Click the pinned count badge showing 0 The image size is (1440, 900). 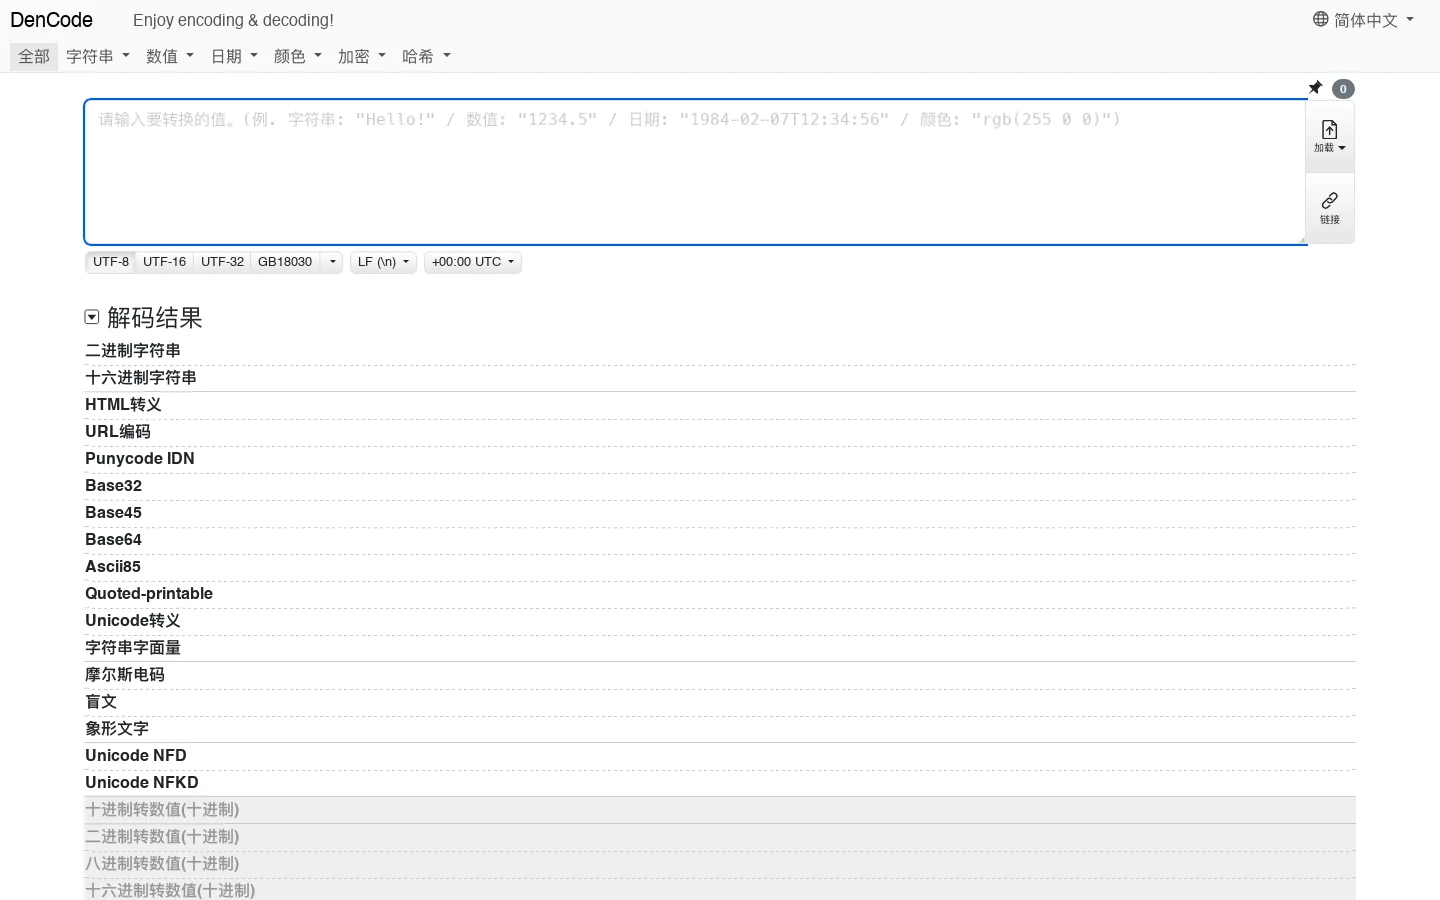(1343, 89)
